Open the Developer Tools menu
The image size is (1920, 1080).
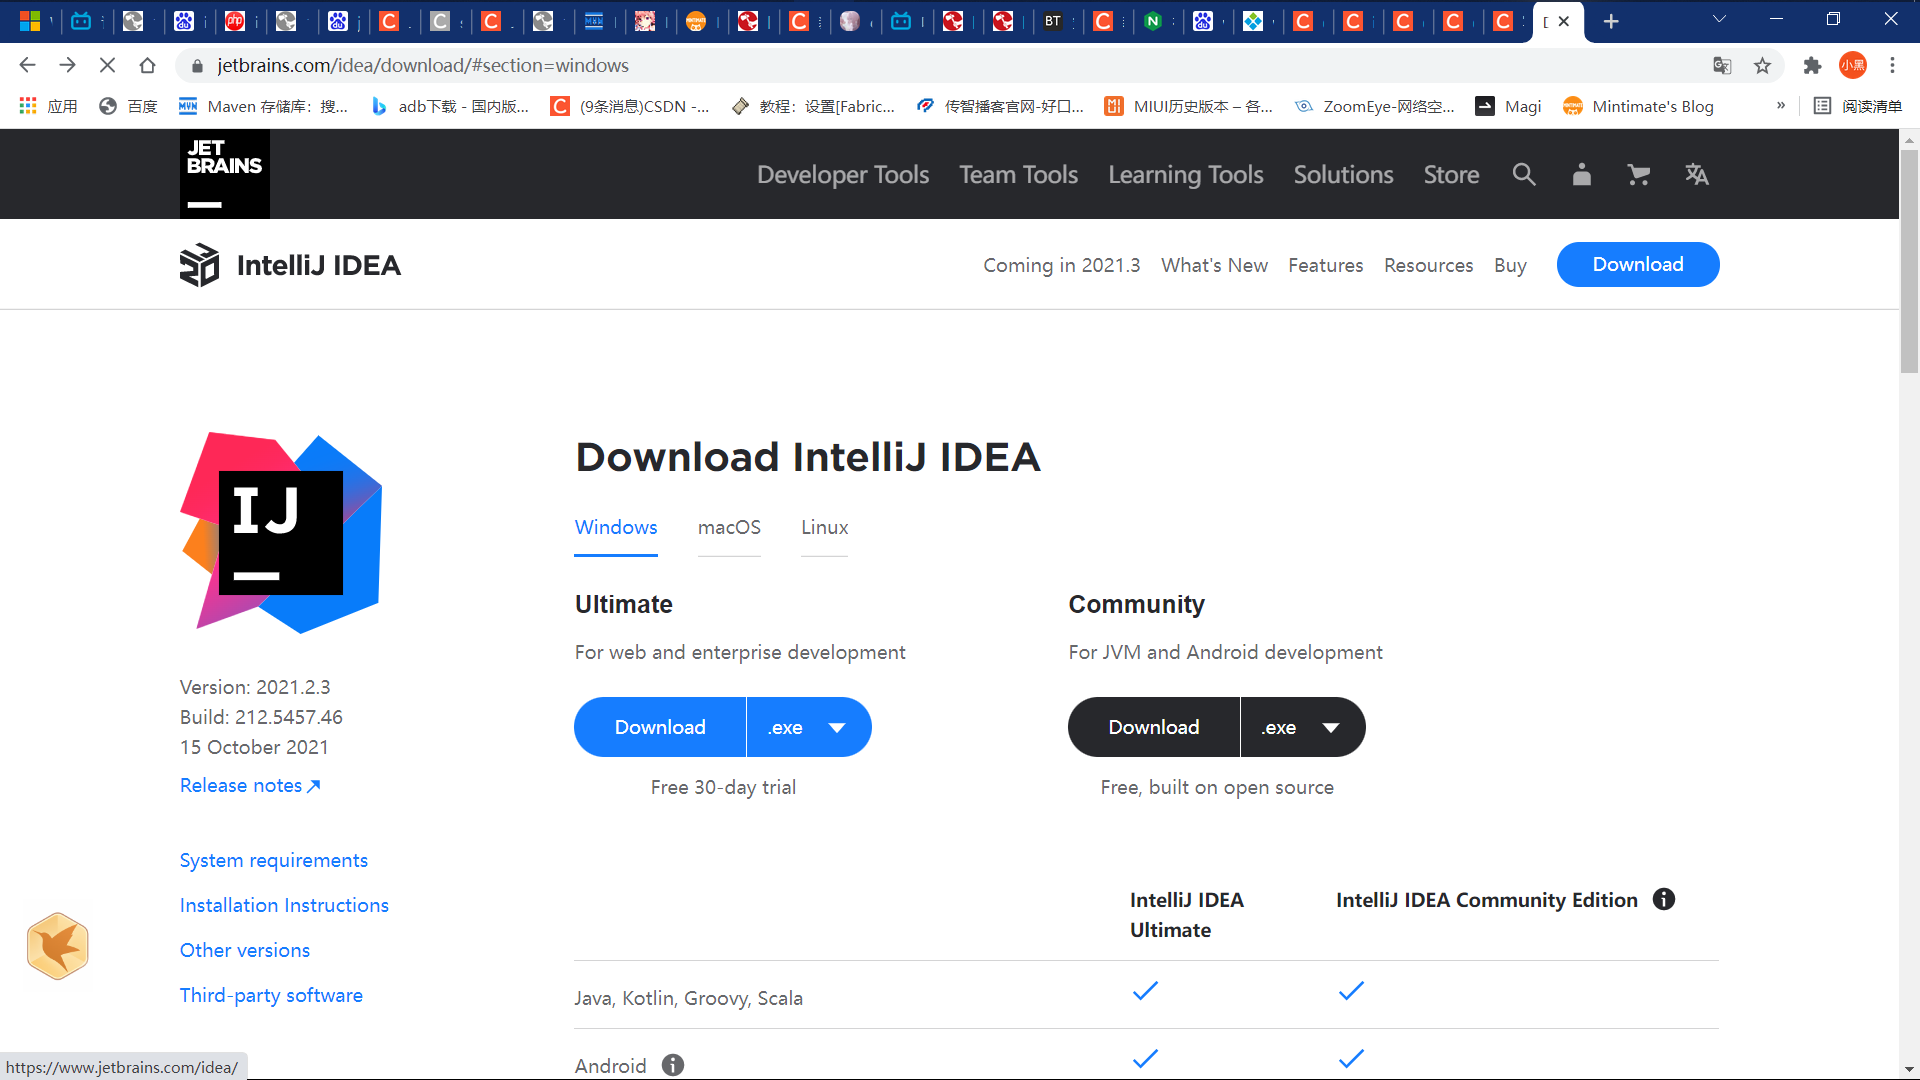(843, 174)
